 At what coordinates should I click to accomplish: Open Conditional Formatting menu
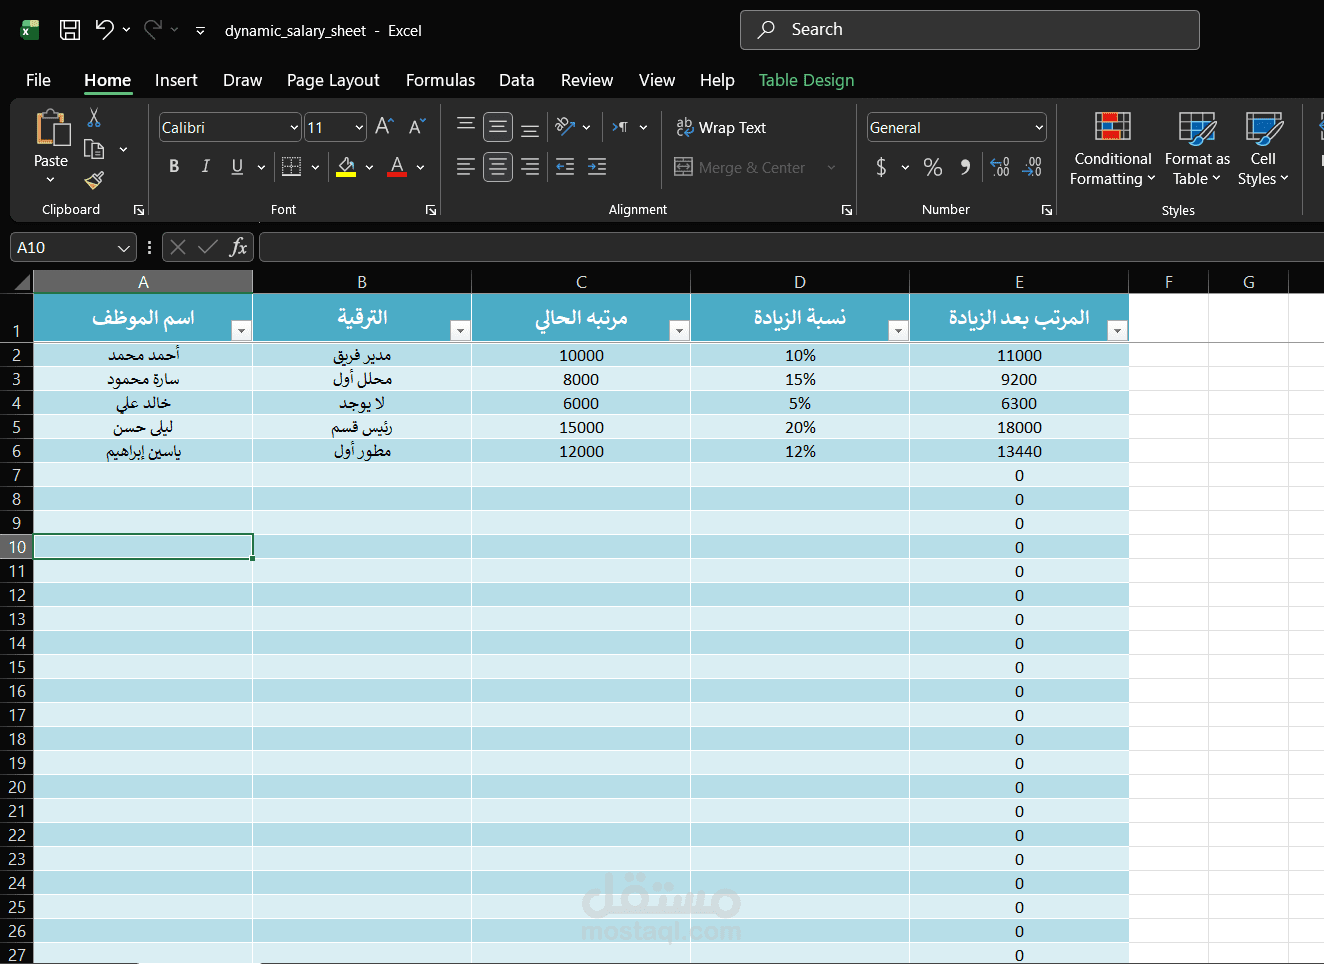(x=1113, y=149)
